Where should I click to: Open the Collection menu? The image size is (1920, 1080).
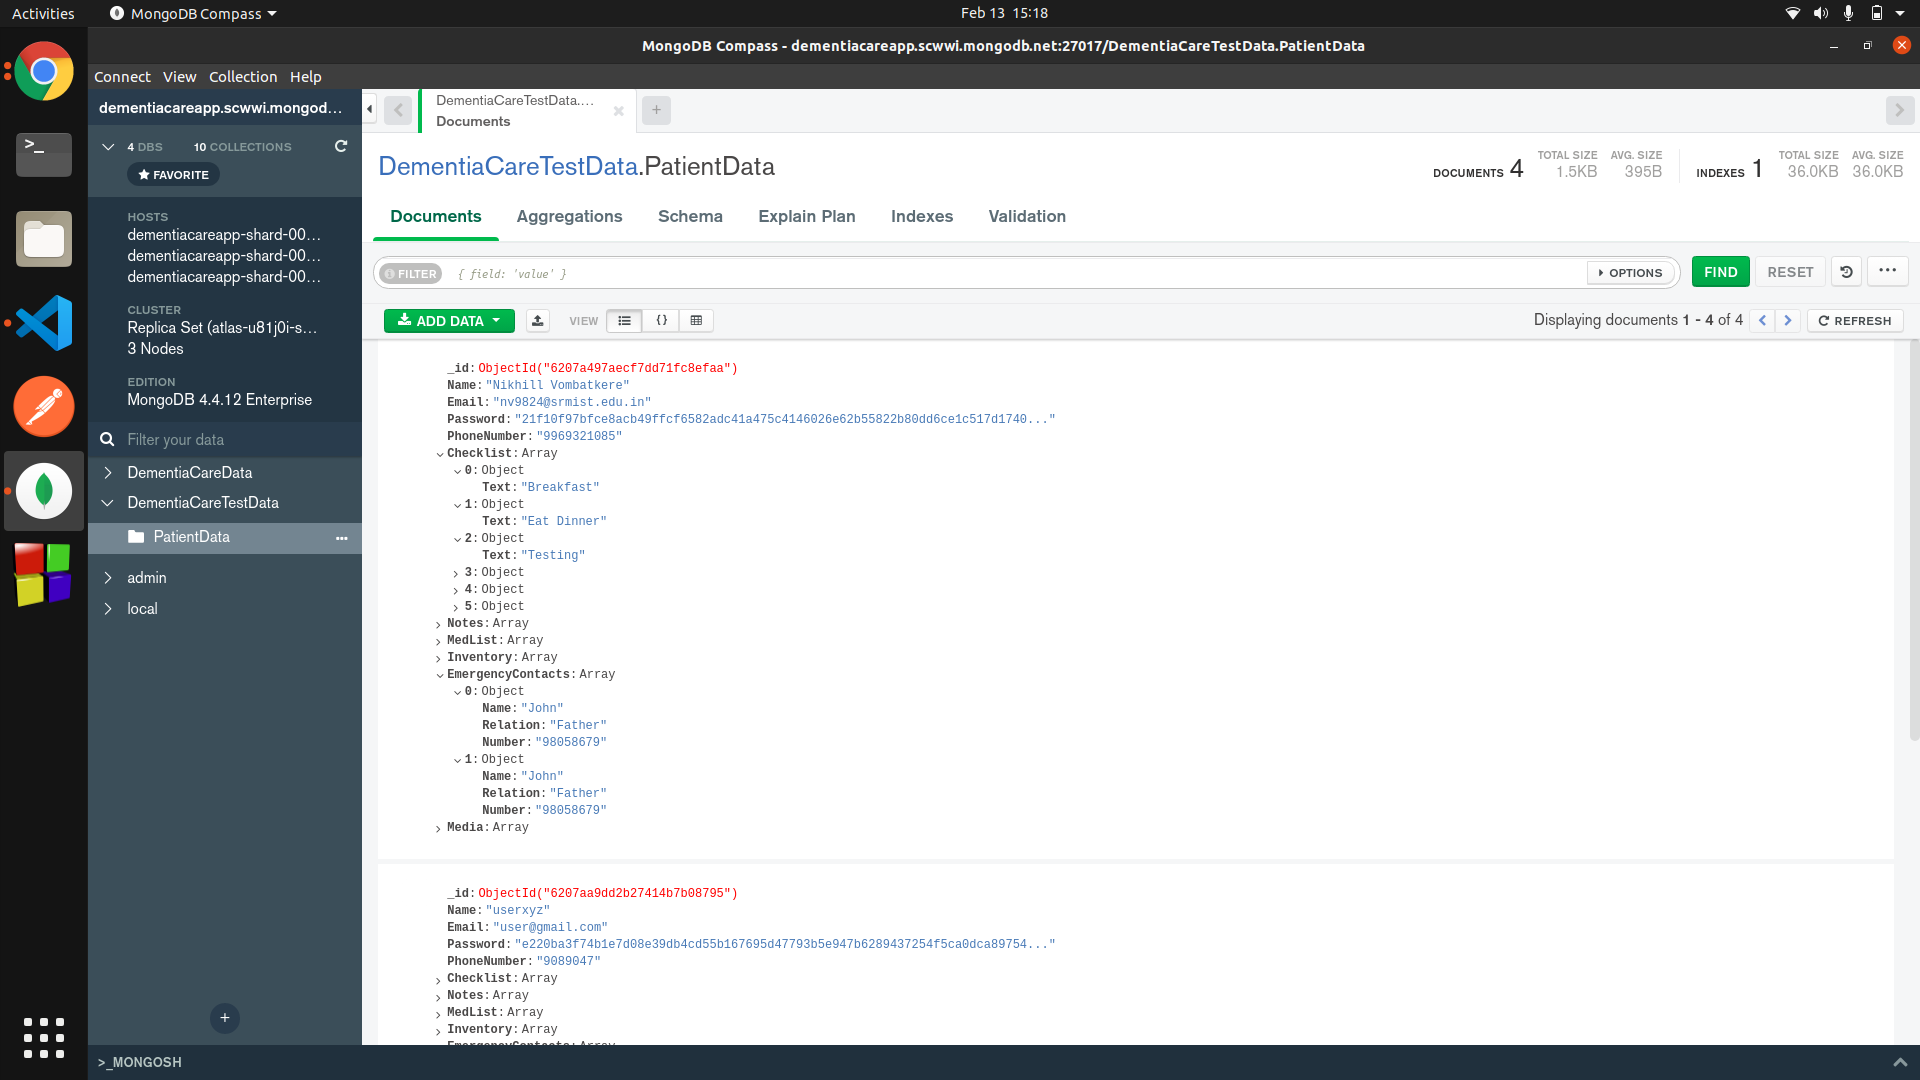[x=242, y=77]
